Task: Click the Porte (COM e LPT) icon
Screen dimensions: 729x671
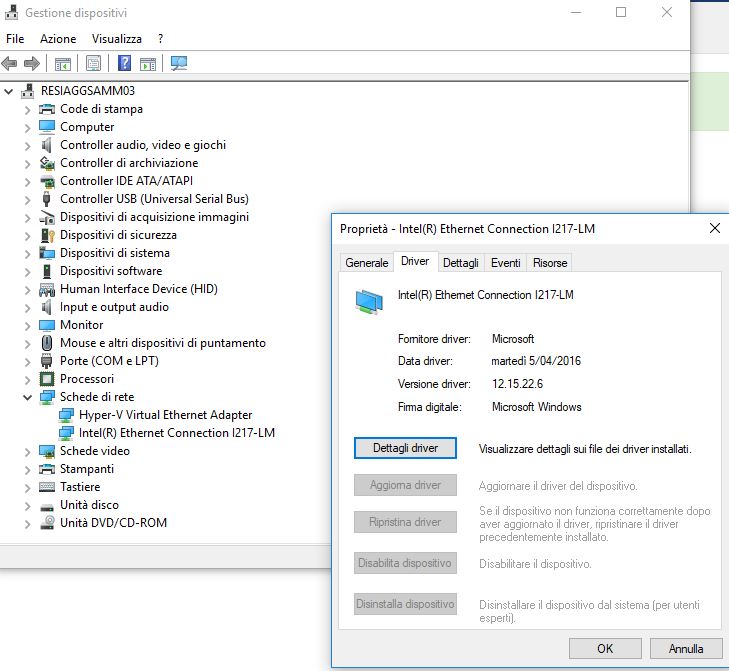Action: point(46,361)
